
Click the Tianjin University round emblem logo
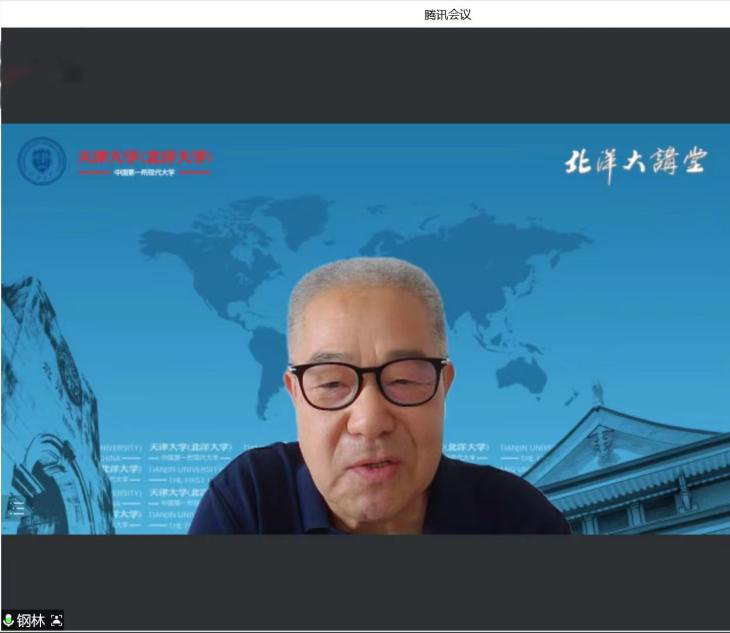(42, 161)
